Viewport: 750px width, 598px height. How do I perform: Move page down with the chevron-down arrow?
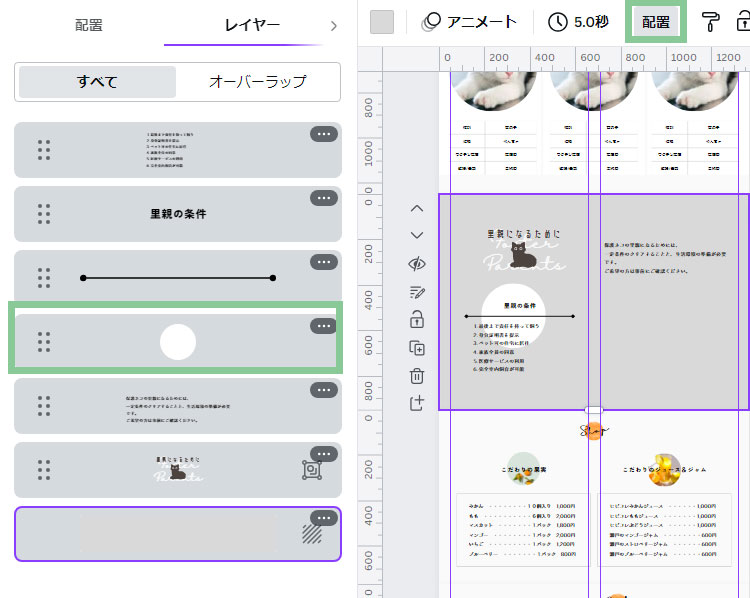pyautogui.click(x=417, y=235)
